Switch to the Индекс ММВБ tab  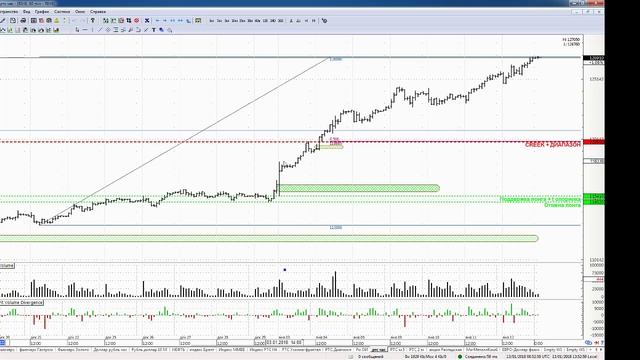231,350
